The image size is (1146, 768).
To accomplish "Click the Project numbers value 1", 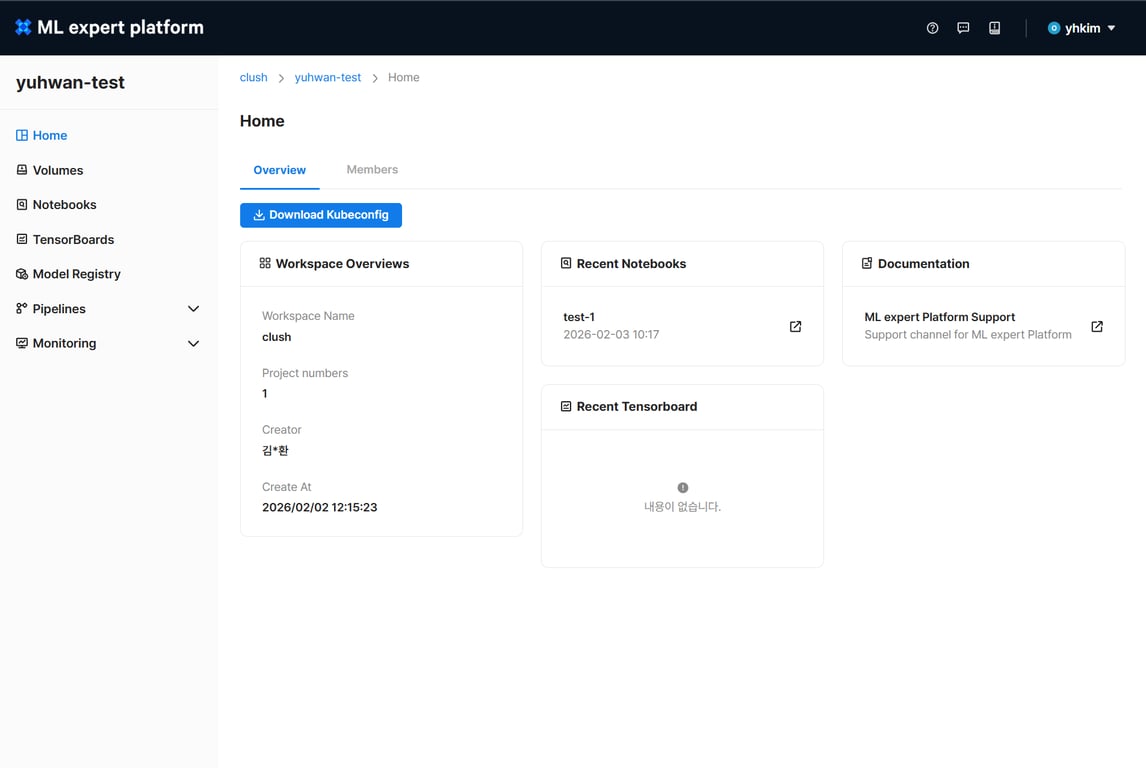I will 265,394.
